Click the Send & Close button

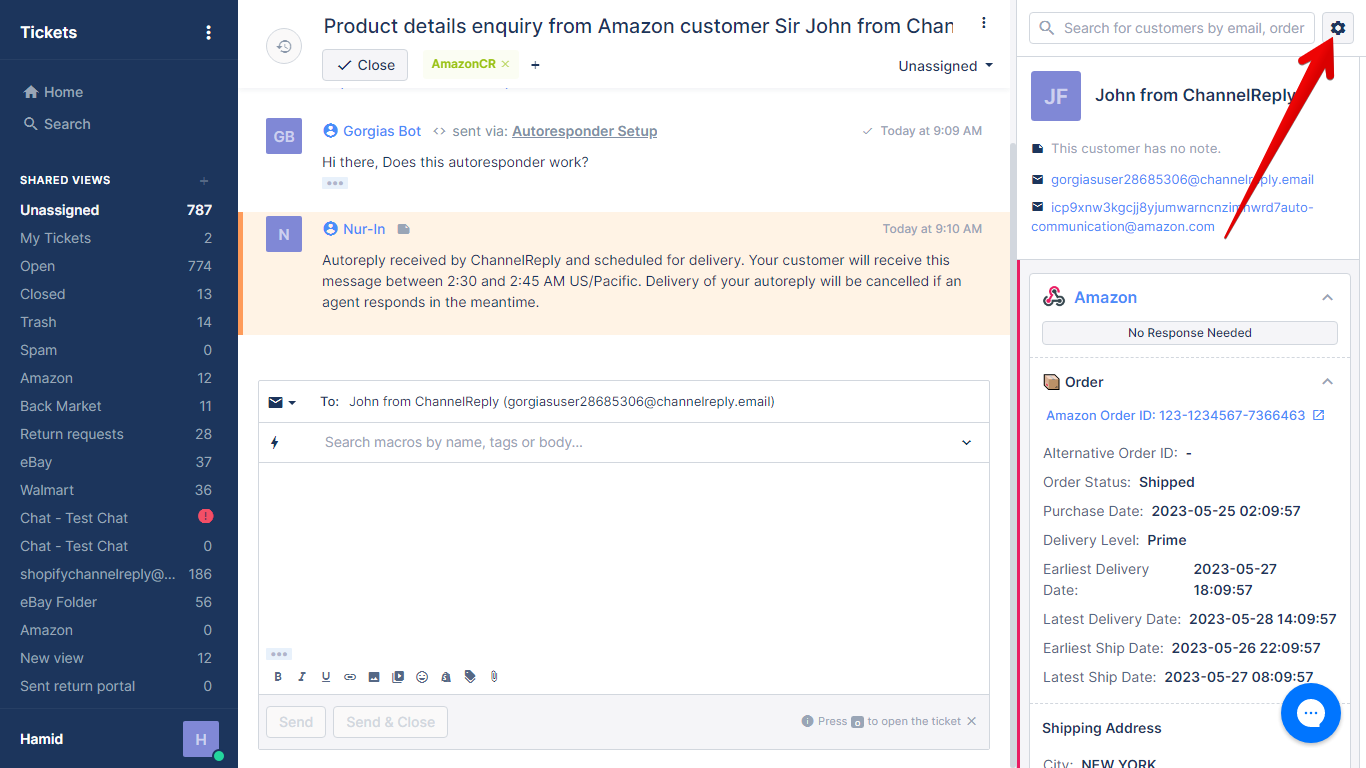[390, 722]
